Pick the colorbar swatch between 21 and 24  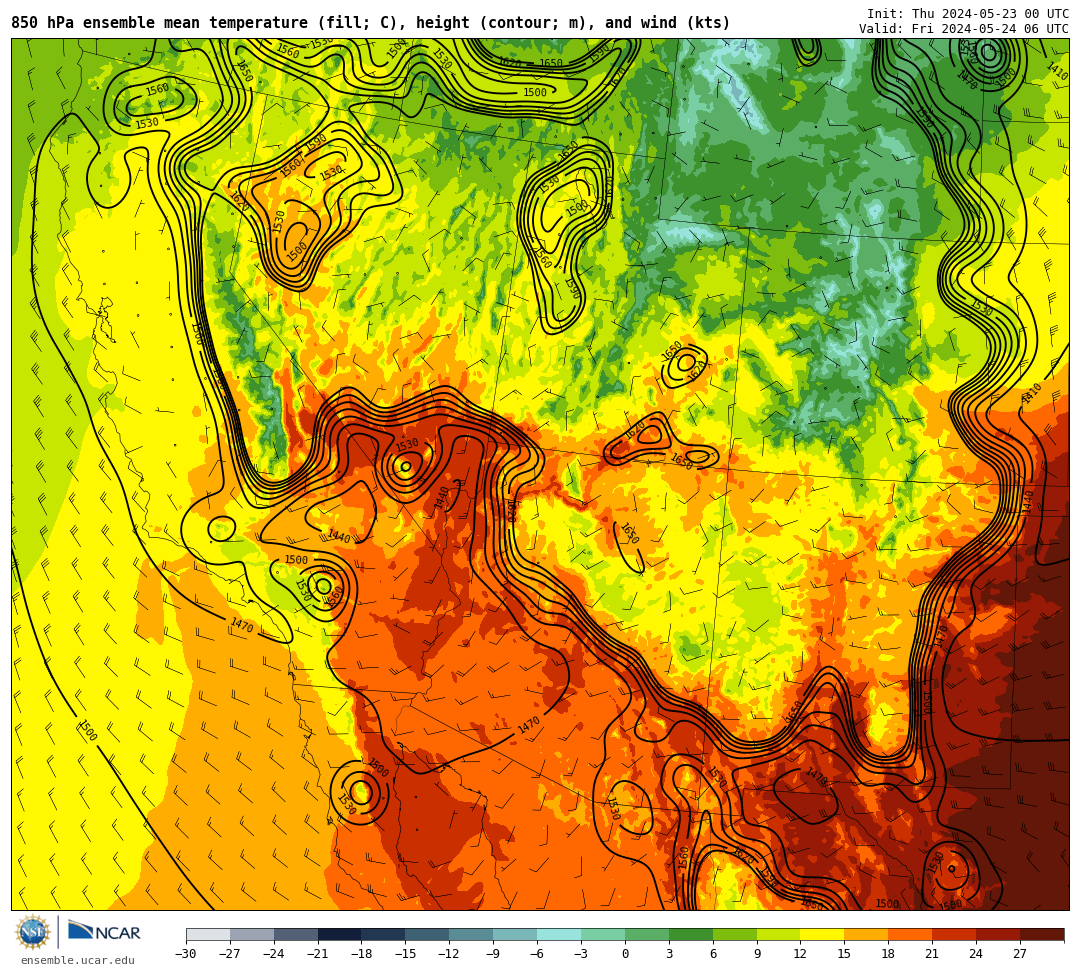click(x=955, y=934)
